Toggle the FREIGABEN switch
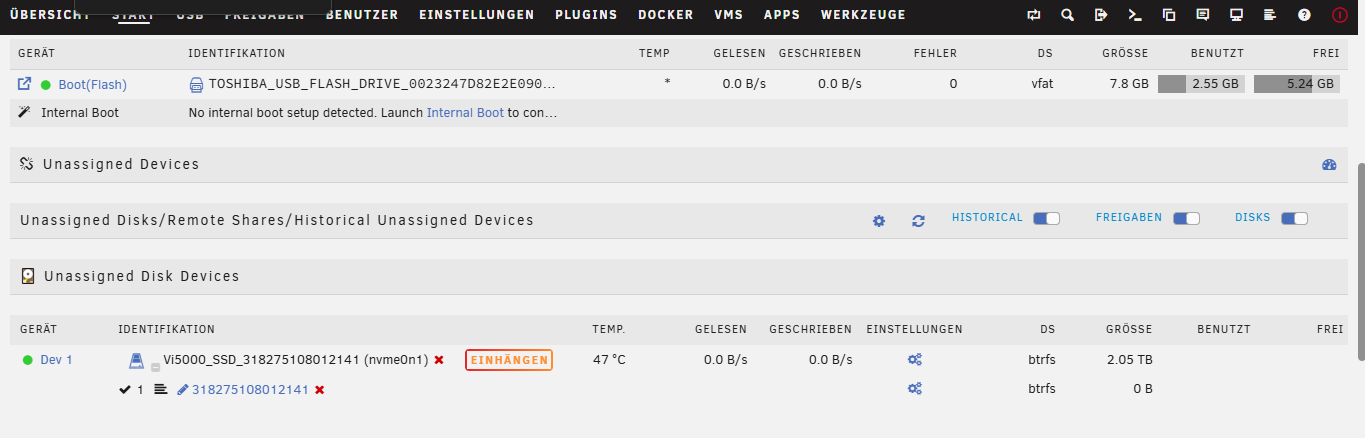Screen dimensions: 1365x438 coord(1186,218)
